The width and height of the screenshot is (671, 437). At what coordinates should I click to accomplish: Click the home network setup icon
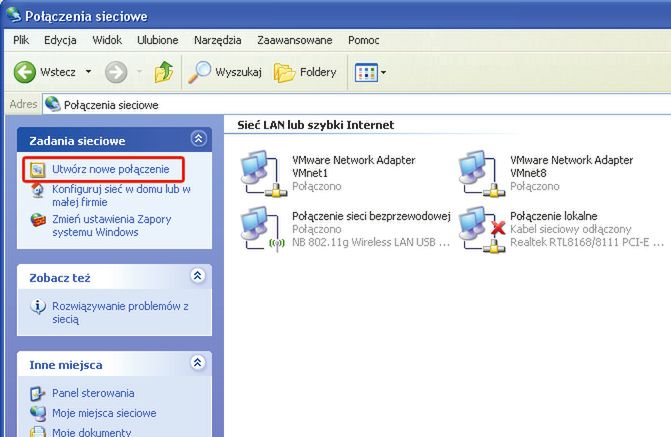[38, 190]
